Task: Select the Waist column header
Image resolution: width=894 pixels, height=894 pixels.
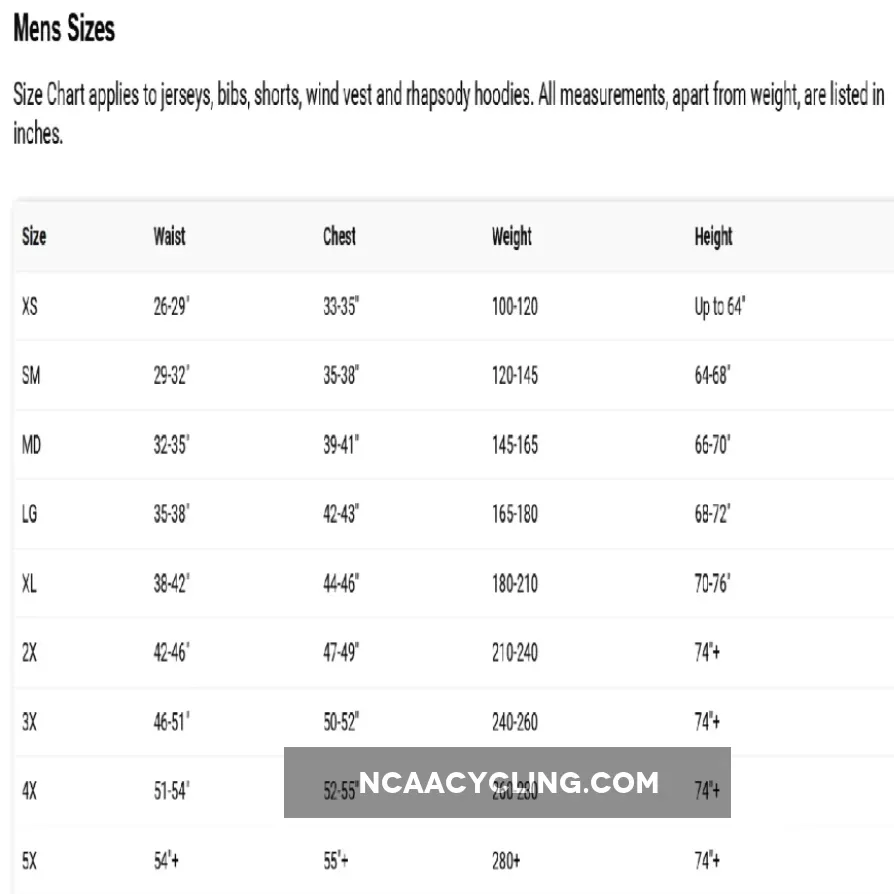Action: coord(169,237)
